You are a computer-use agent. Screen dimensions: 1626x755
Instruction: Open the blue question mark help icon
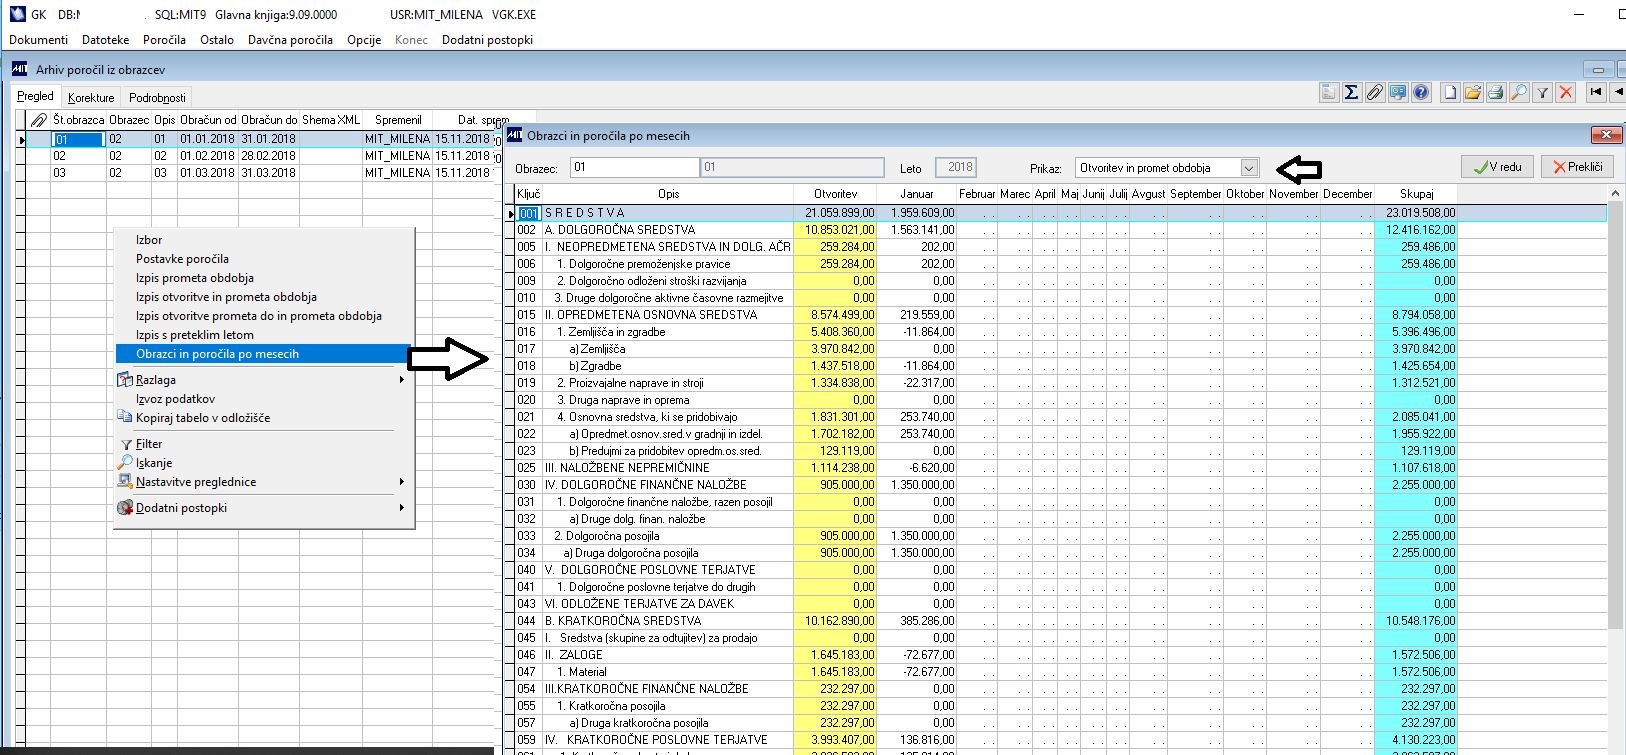(x=1420, y=93)
